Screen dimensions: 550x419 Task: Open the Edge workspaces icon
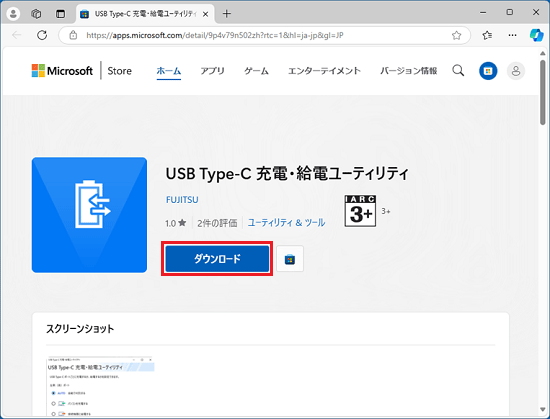[x=36, y=14]
